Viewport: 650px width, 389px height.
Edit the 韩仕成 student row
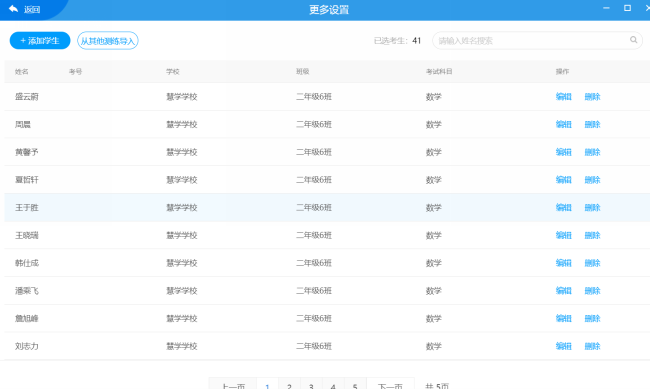click(563, 263)
